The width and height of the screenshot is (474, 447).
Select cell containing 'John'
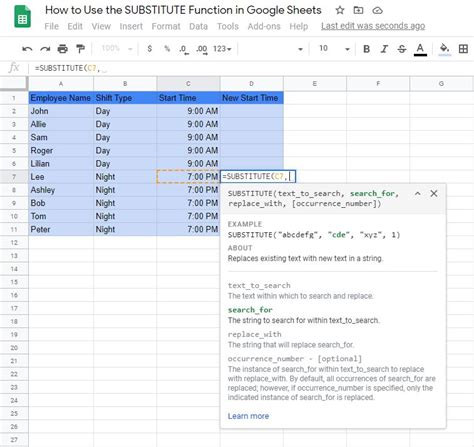pos(61,111)
